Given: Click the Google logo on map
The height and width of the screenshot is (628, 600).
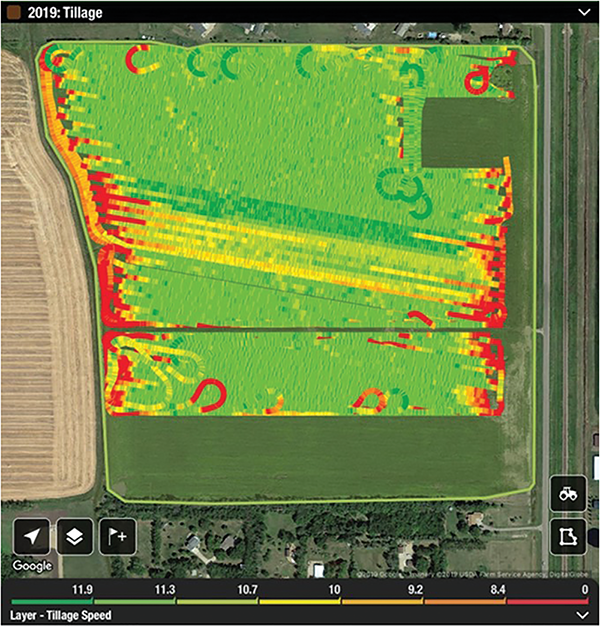Looking at the screenshot, I should 33,566.
